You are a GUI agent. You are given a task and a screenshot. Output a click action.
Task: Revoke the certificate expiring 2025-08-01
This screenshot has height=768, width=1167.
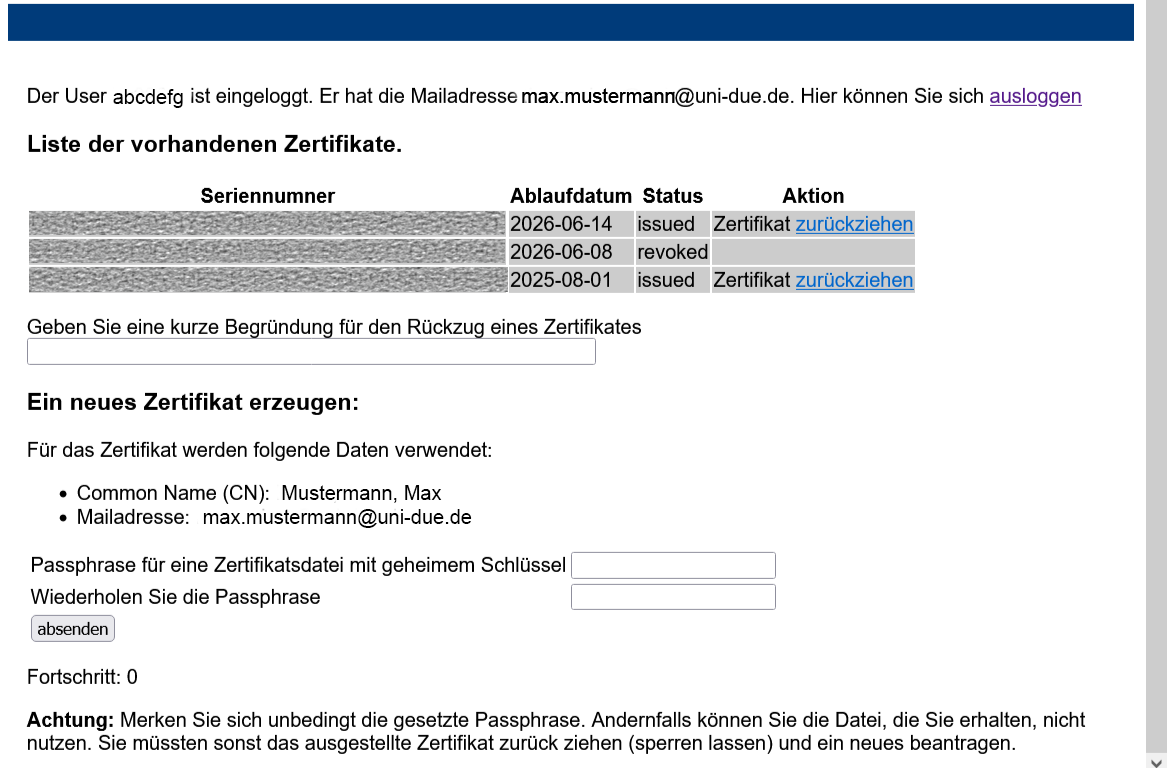pyautogui.click(x=854, y=280)
